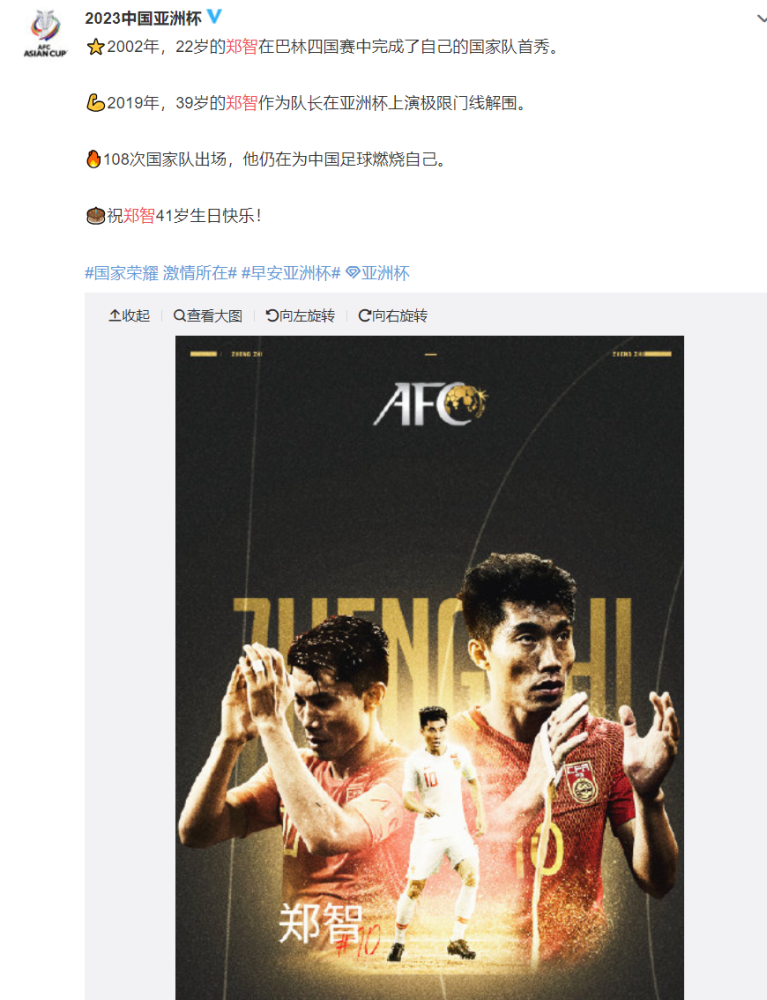Click the counterclockwise rotate icon
Screen dimensions: 767x1000
point(272,316)
